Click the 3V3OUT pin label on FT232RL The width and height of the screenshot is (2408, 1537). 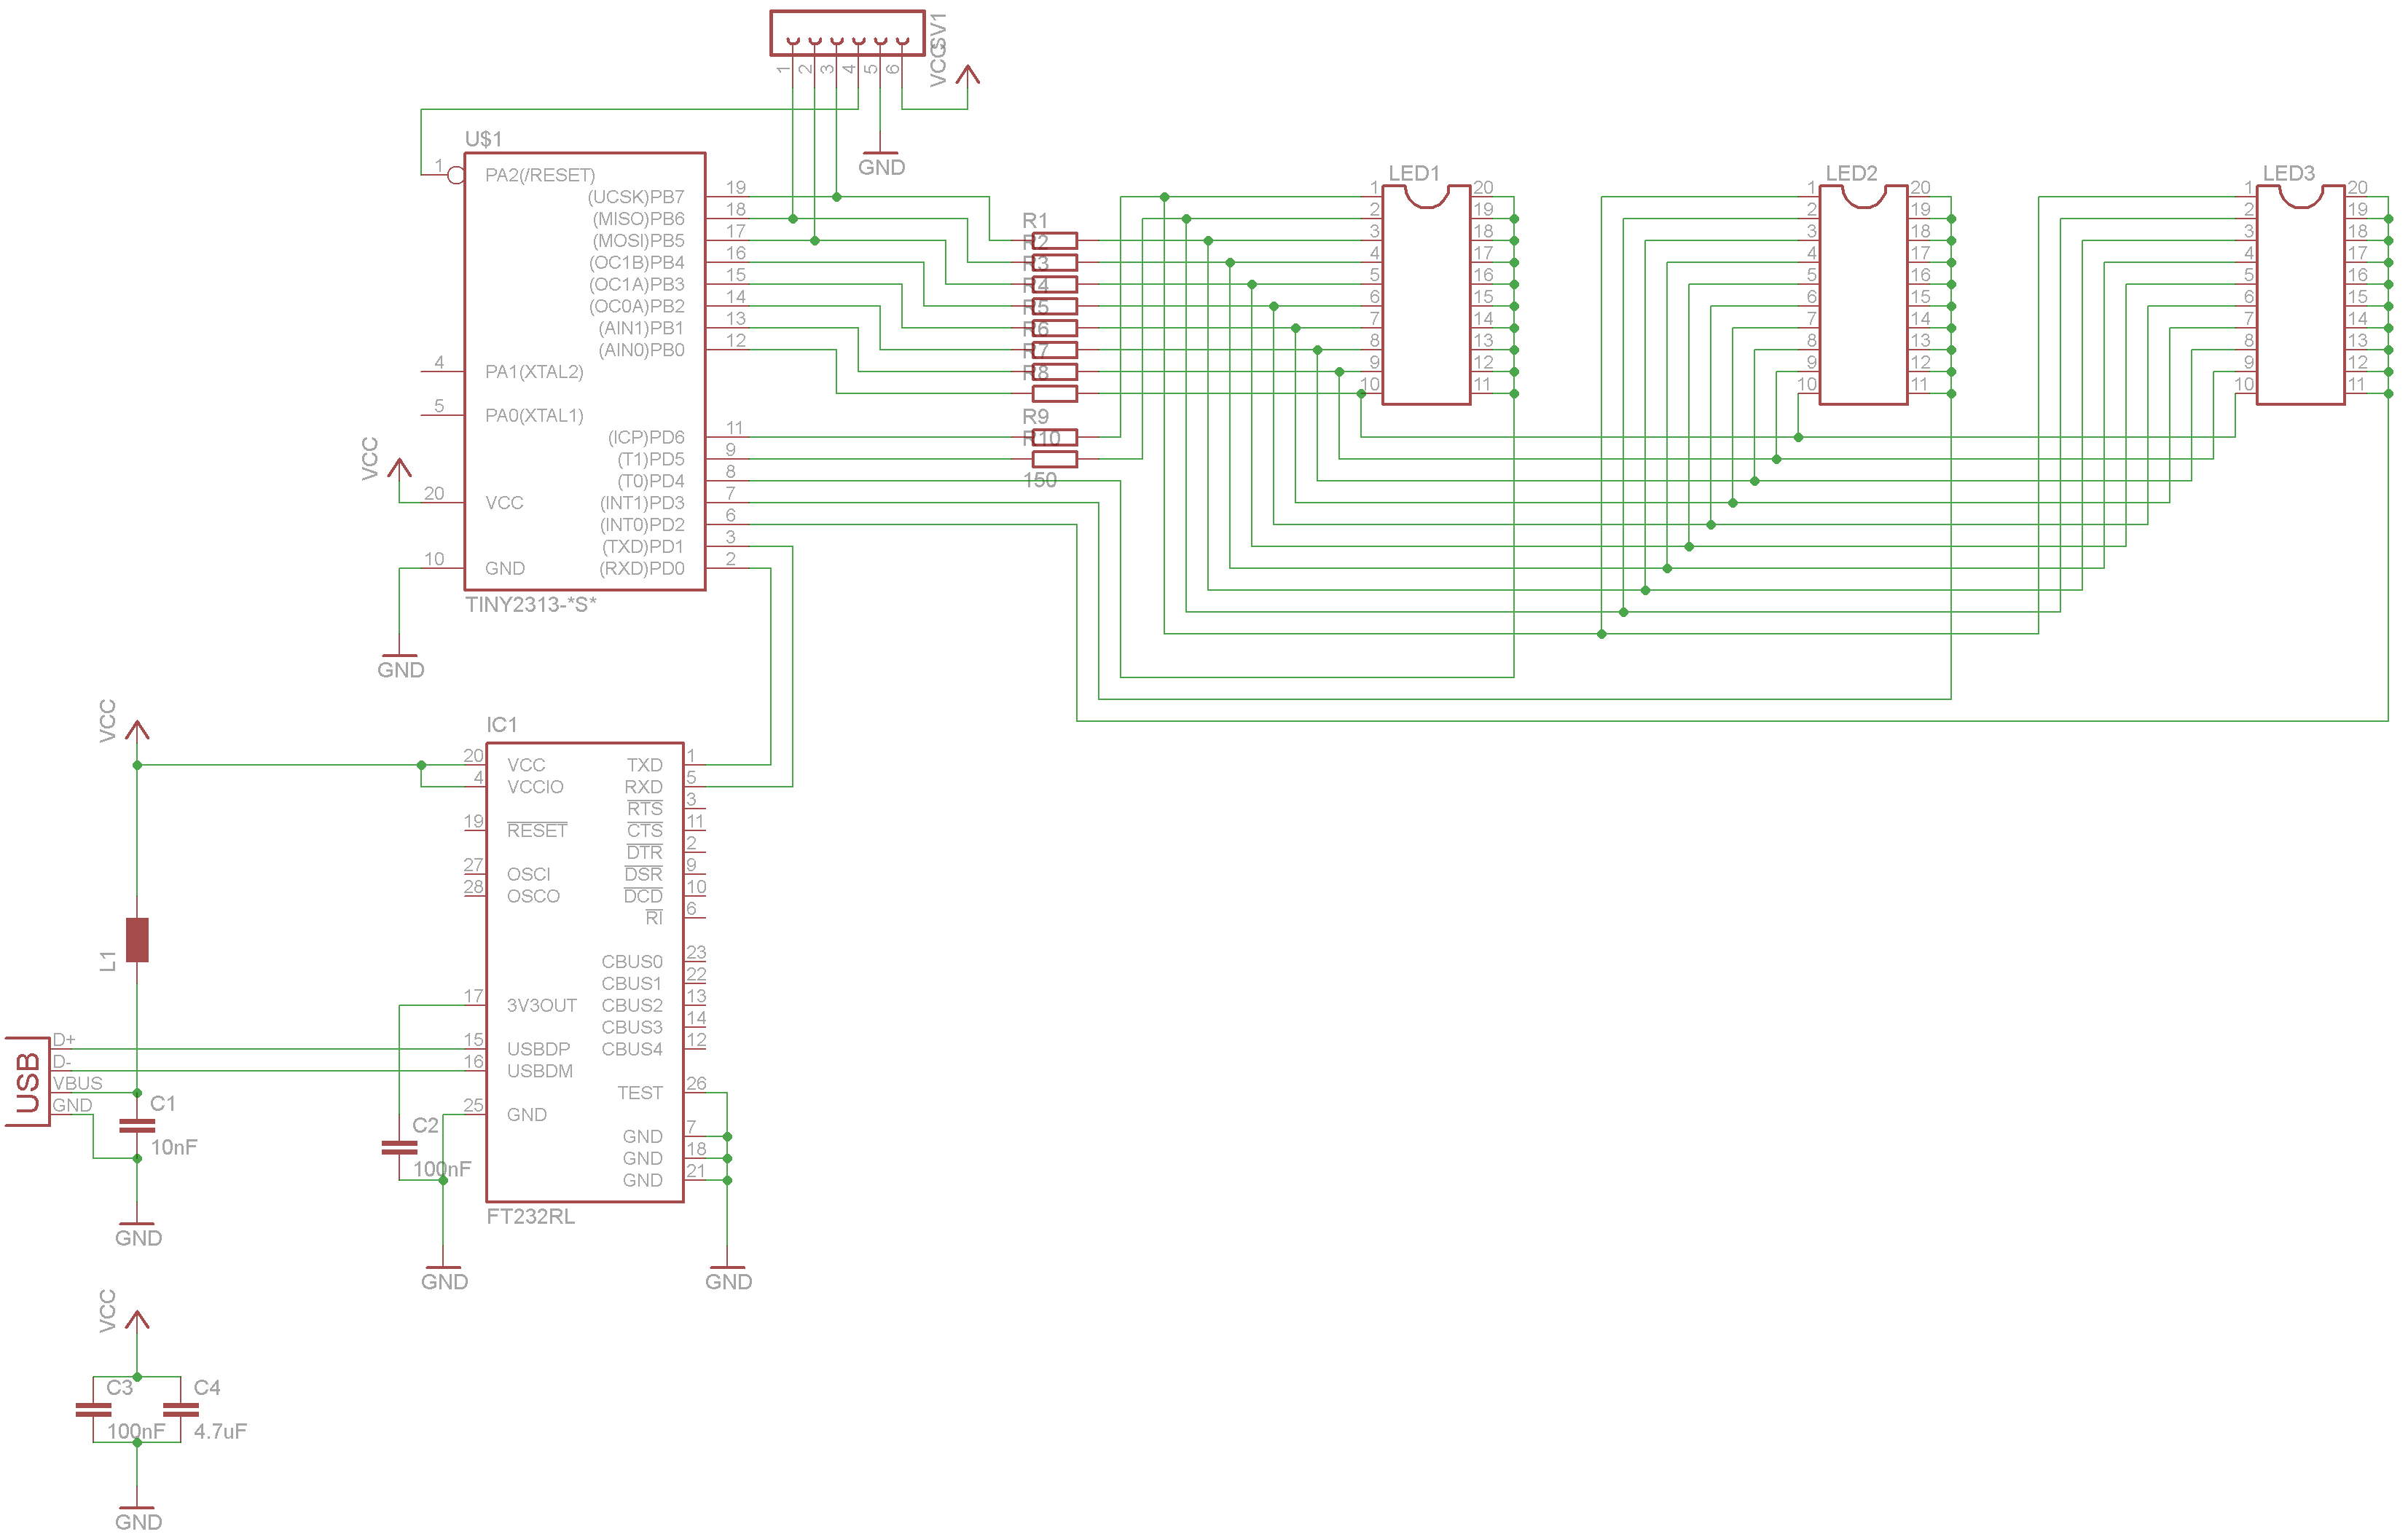pyautogui.click(x=541, y=1005)
